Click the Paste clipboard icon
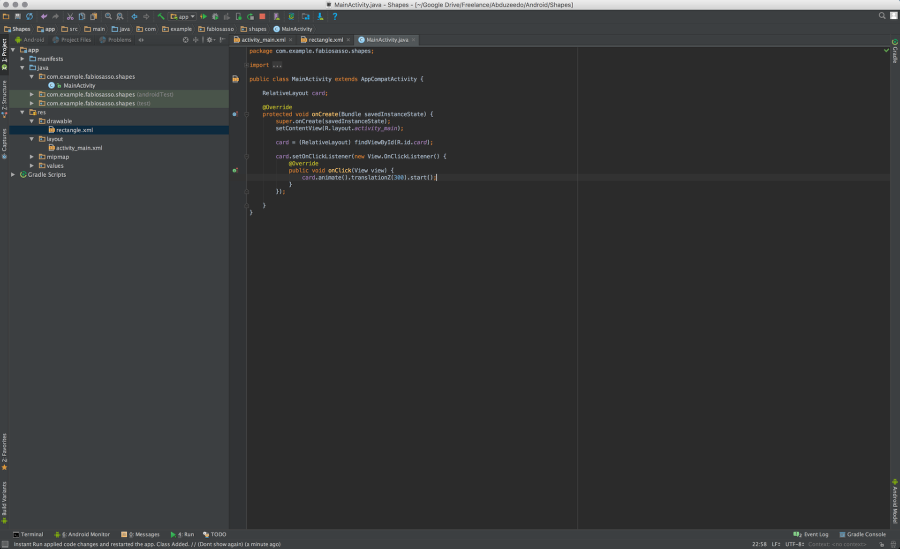The width and height of the screenshot is (900, 549). point(94,17)
